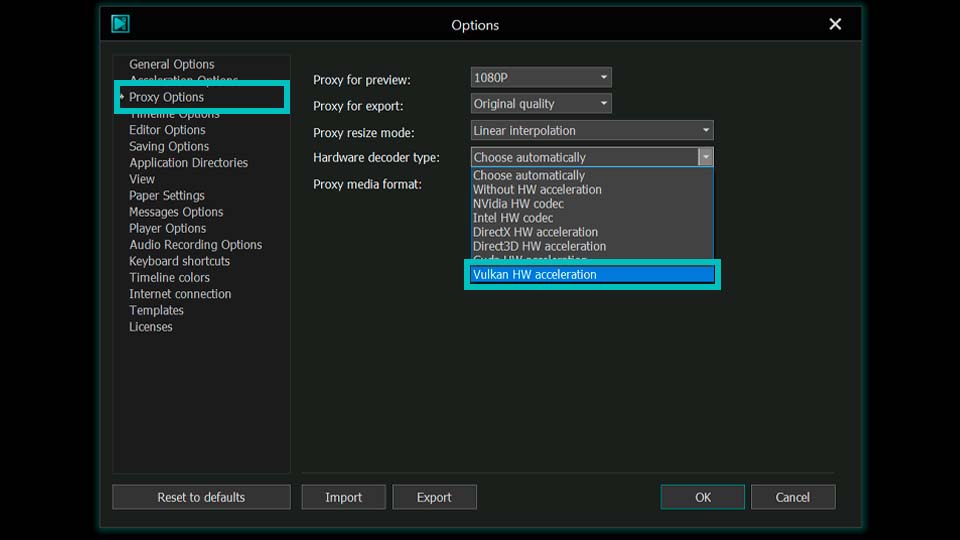
Task: Open Application Directories section
Action: [188, 163]
